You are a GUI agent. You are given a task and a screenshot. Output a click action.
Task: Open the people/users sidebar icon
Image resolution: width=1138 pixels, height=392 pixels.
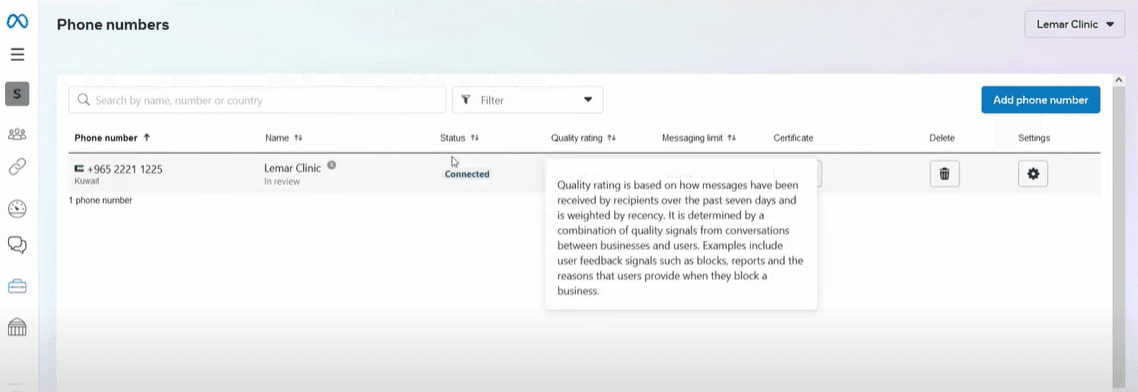[17, 134]
